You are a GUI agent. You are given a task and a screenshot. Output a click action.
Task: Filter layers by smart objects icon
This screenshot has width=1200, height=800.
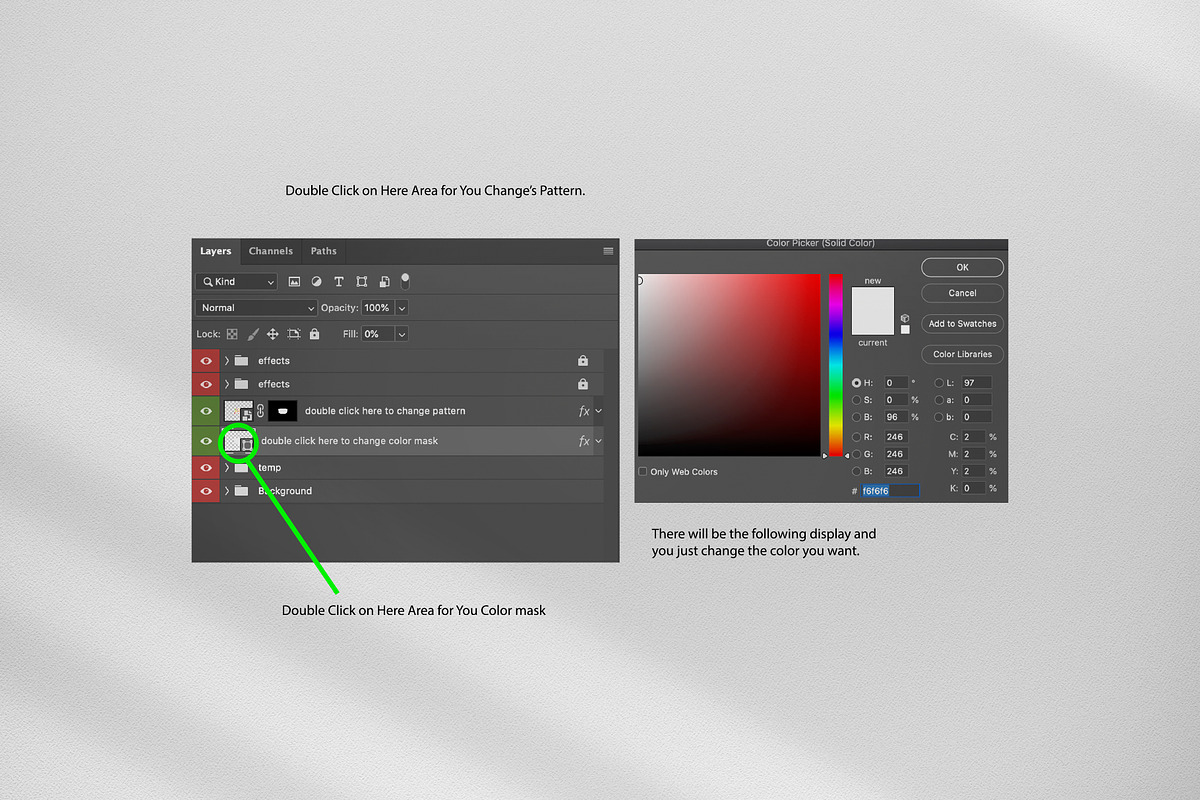[383, 282]
